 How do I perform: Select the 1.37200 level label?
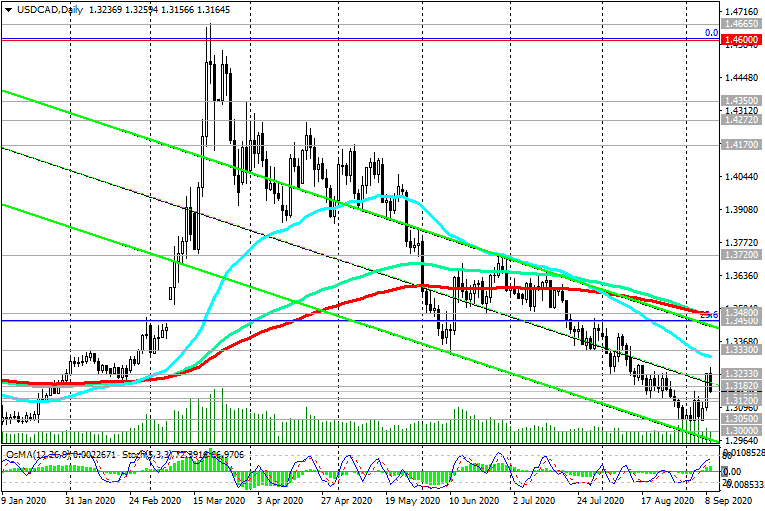[741, 255]
